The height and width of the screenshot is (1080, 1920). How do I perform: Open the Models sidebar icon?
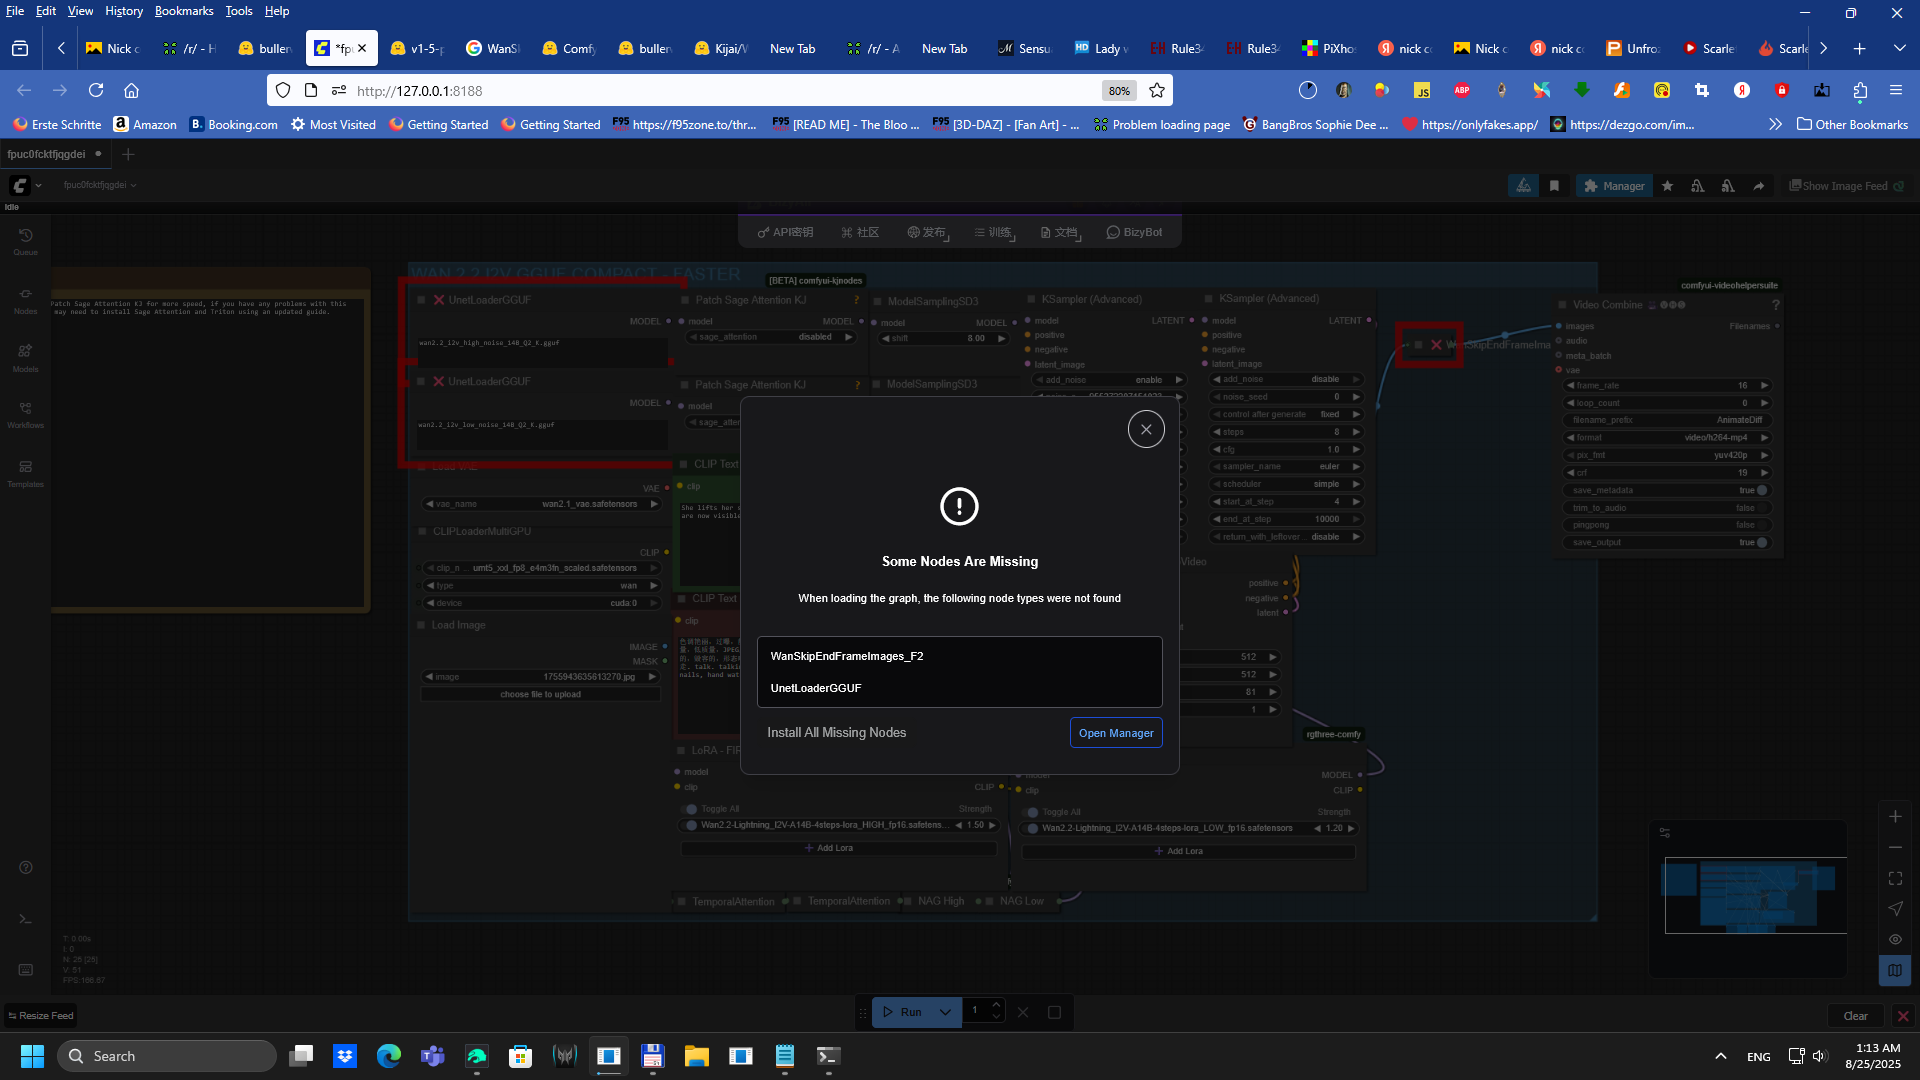[25, 358]
